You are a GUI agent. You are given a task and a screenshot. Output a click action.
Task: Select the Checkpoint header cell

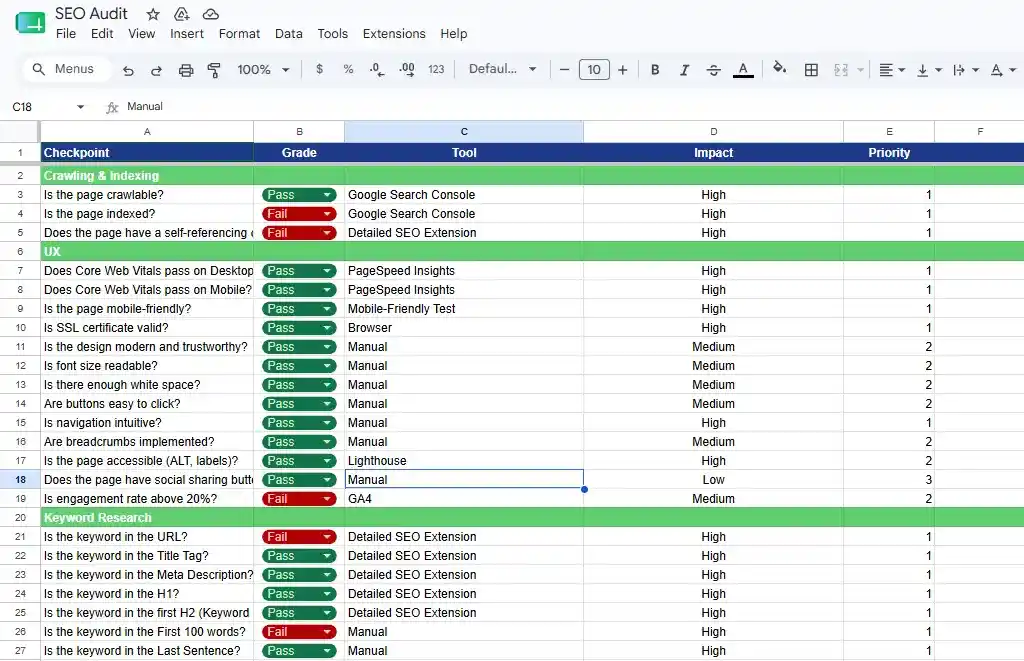point(147,152)
